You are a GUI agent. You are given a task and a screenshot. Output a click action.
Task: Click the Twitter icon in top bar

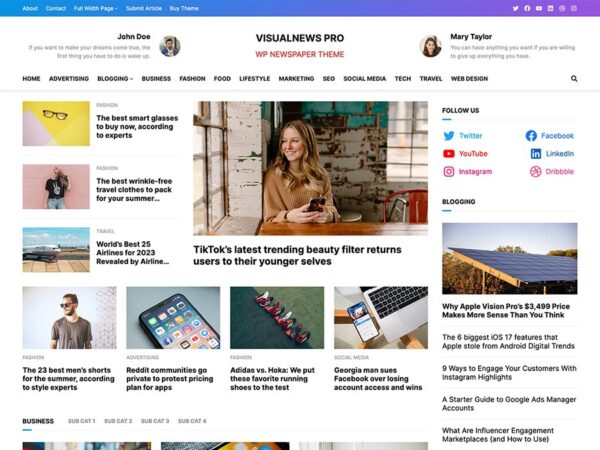(515, 8)
